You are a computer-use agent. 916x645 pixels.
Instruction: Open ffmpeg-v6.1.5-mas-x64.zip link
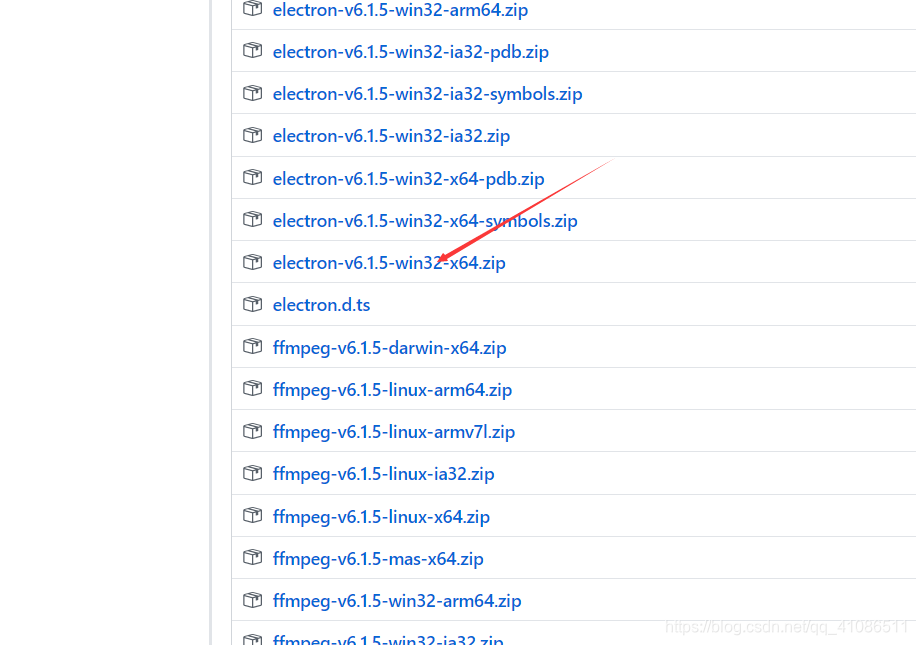(378, 559)
